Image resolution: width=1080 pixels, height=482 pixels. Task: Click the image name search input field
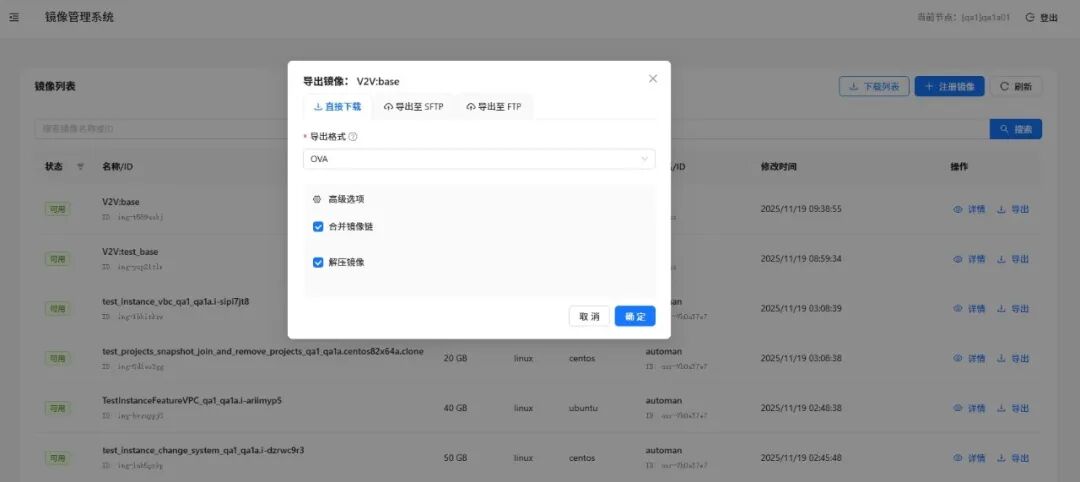click(x=160, y=129)
